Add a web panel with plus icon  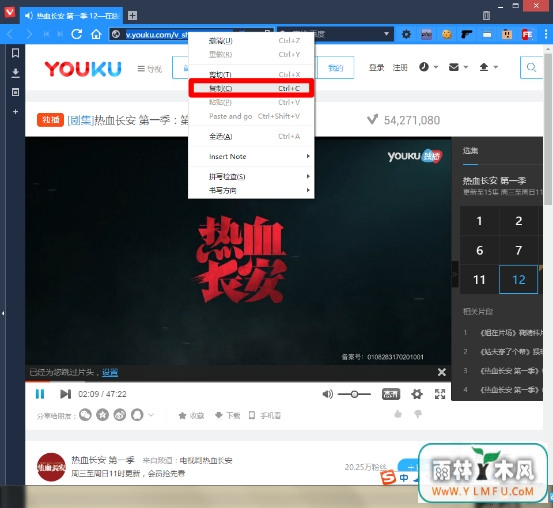tap(15, 112)
